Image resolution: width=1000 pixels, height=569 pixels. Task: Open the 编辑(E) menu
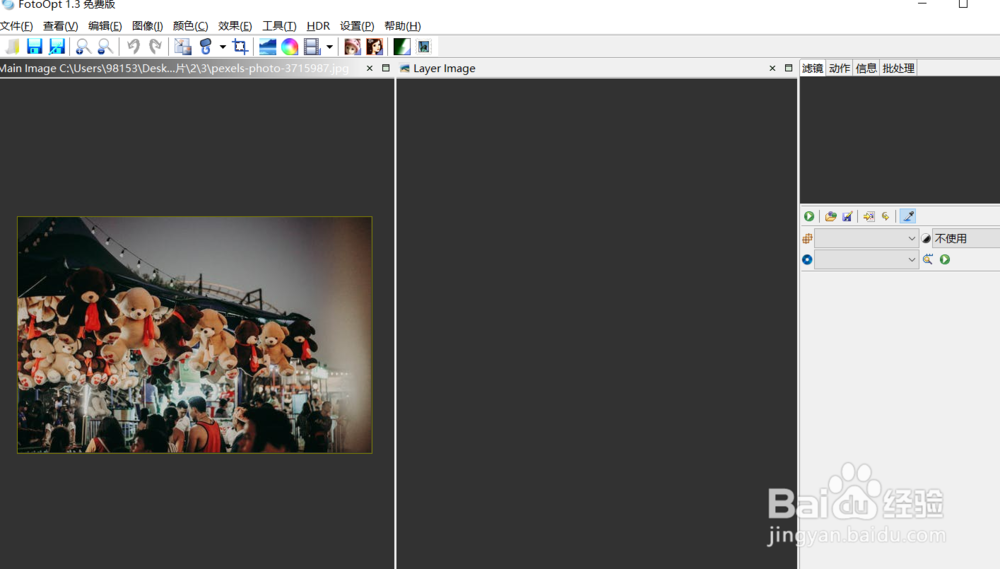coord(105,26)
